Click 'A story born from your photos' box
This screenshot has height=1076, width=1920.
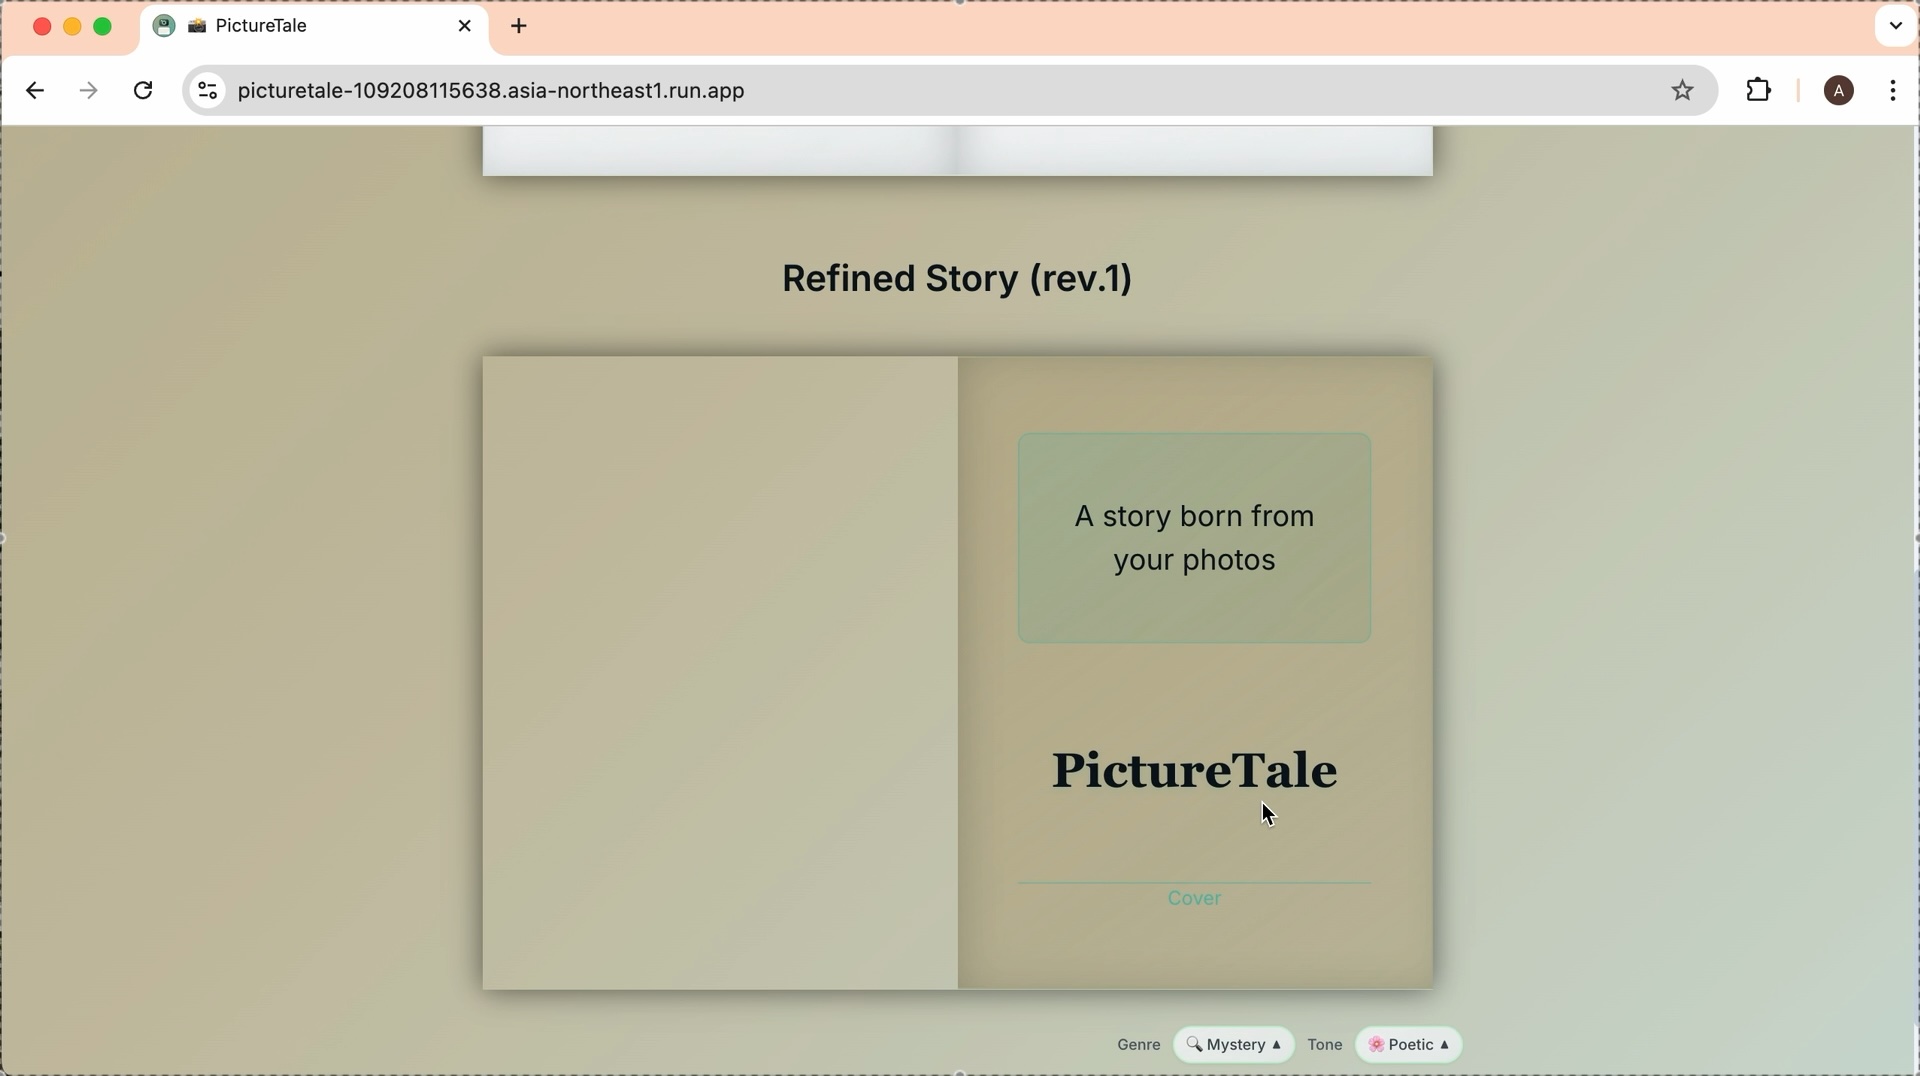(1195, 538)
